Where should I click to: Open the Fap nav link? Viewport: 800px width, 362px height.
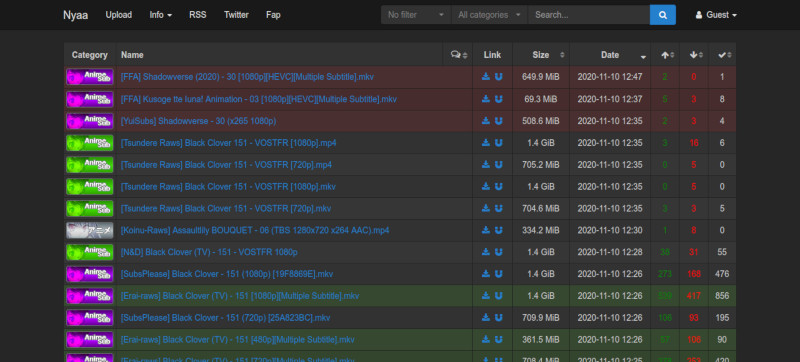tap(273, 15)
